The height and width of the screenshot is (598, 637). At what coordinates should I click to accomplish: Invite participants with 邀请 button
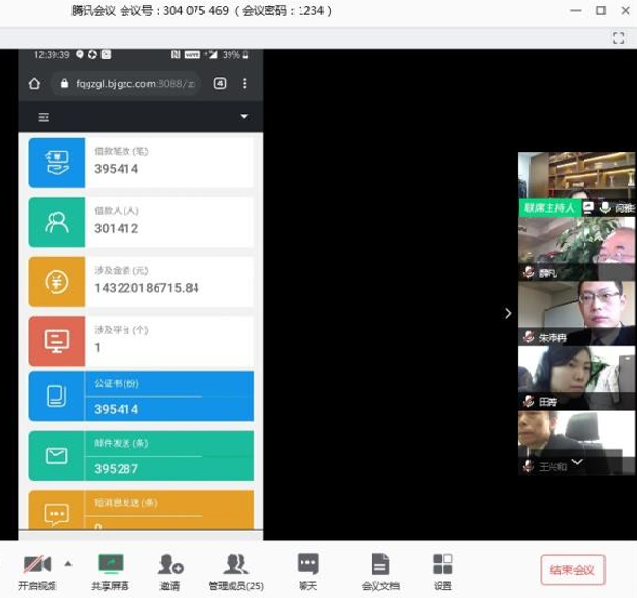[170, 572]
